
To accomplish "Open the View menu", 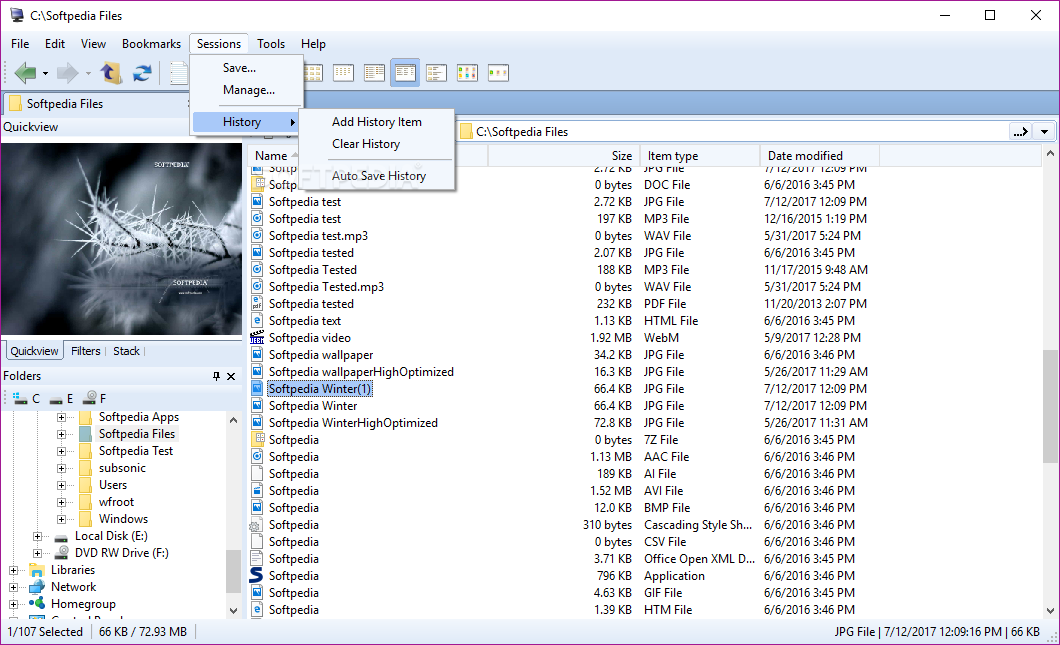I will coord(93,44).
